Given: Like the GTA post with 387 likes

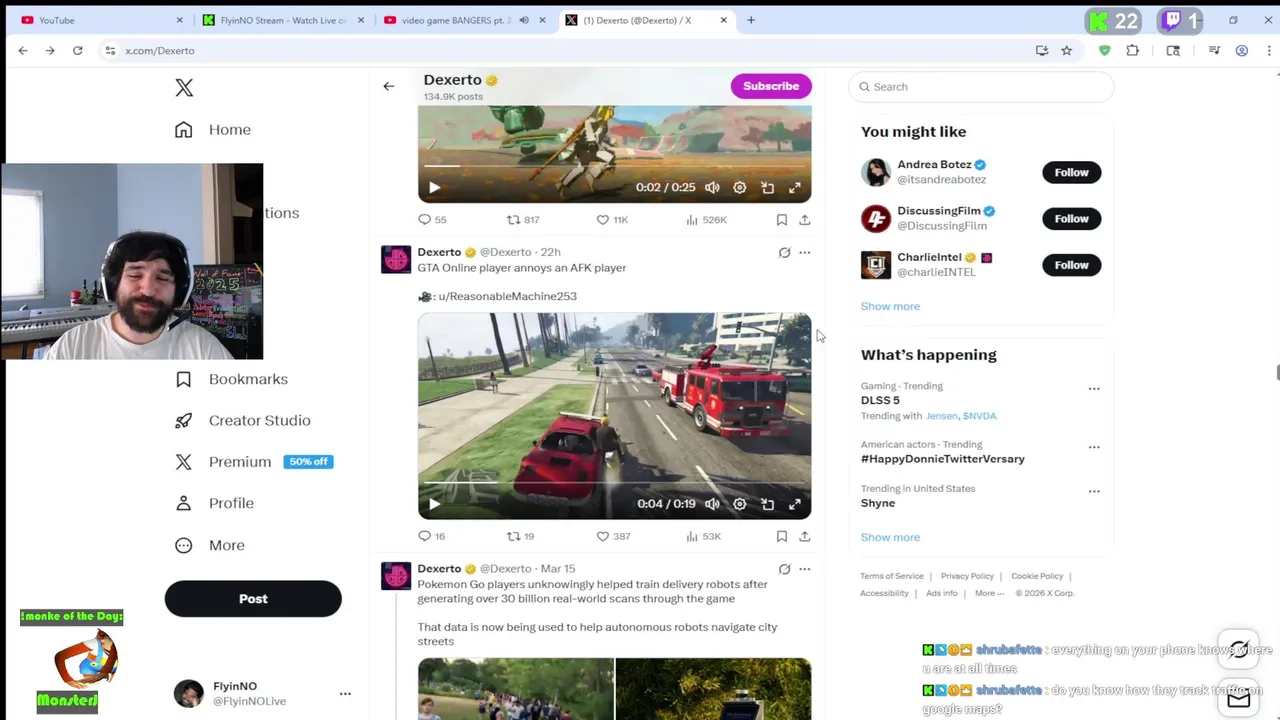Looking at the screenshot, I should click(613, 537).
